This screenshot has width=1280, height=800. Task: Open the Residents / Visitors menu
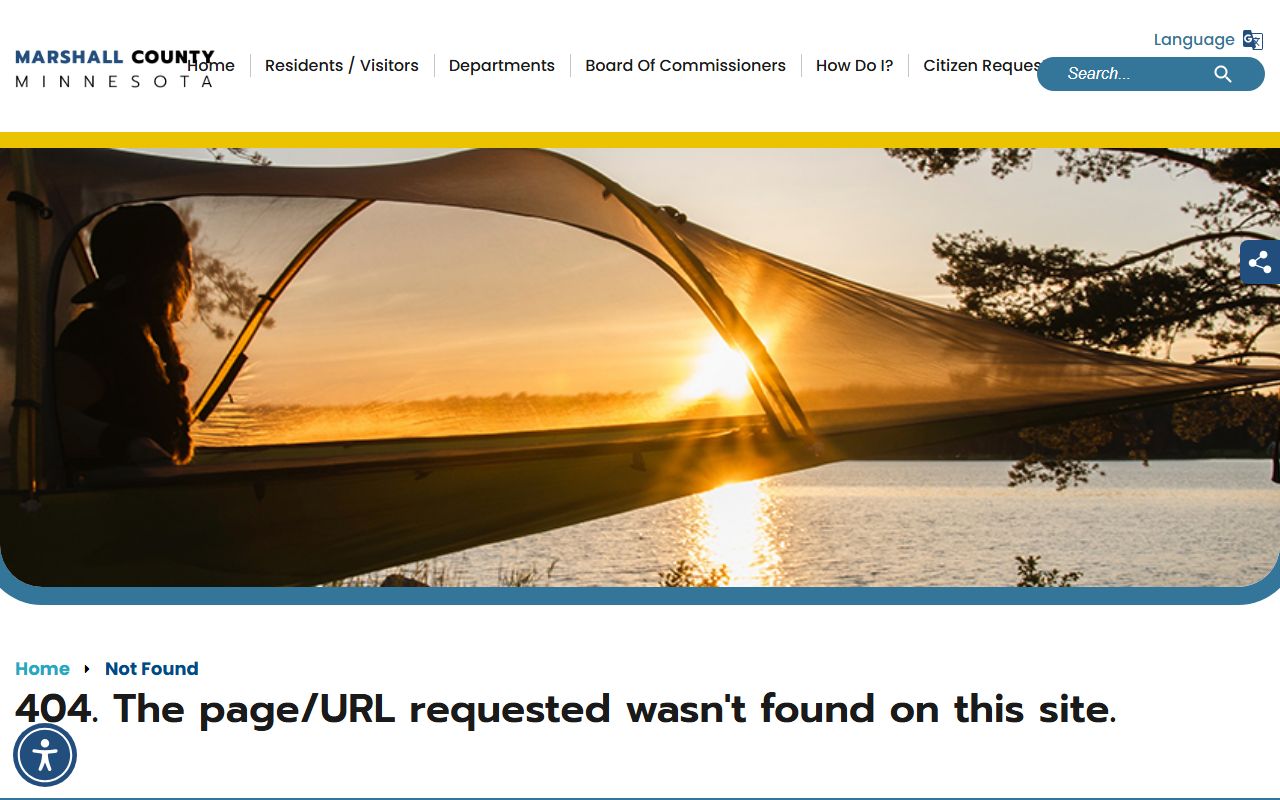click(x=342, y=66)
